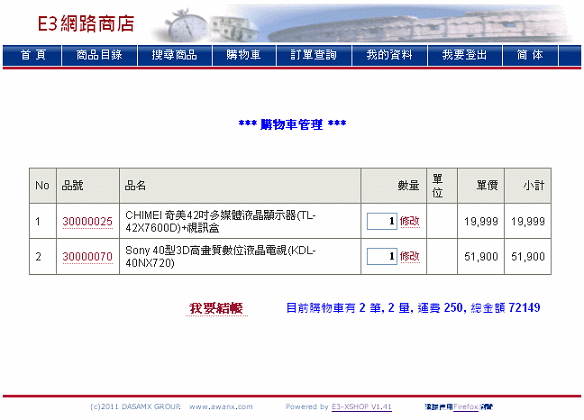584x420 pixels.
Task: Click the E3 網路商店 site logo
Action: pyautogui.click(x=86, y=23)
